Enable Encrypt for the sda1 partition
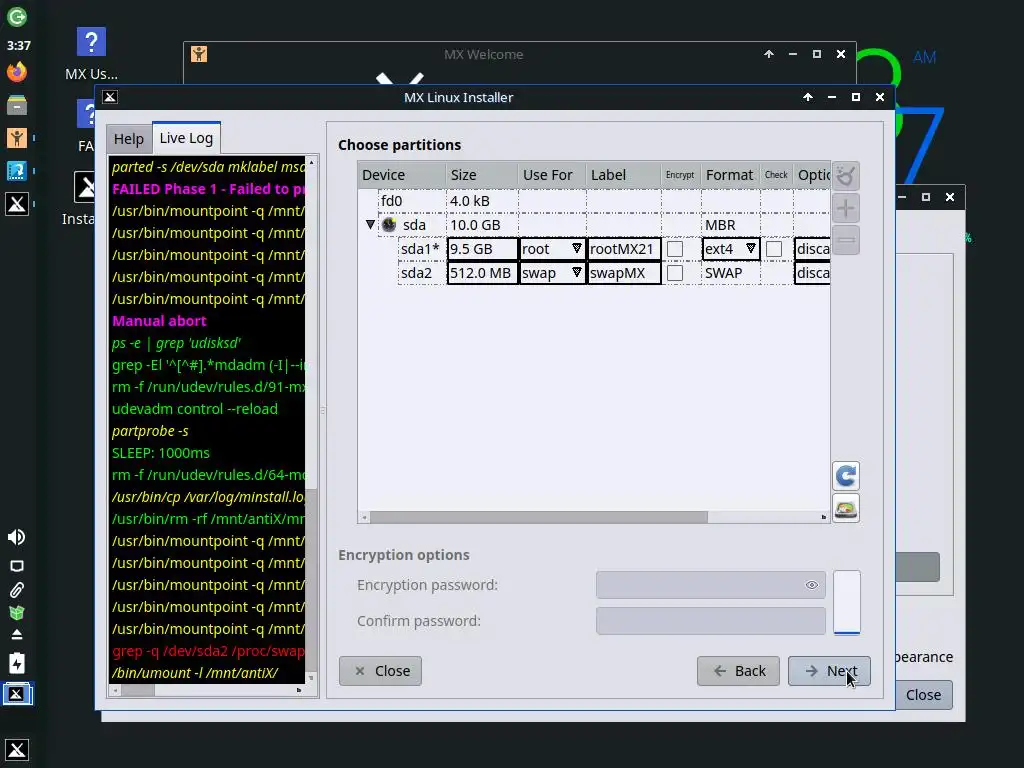Viewport: 1024px width, 768px height. pyautogui.click(x=675, y=249)
